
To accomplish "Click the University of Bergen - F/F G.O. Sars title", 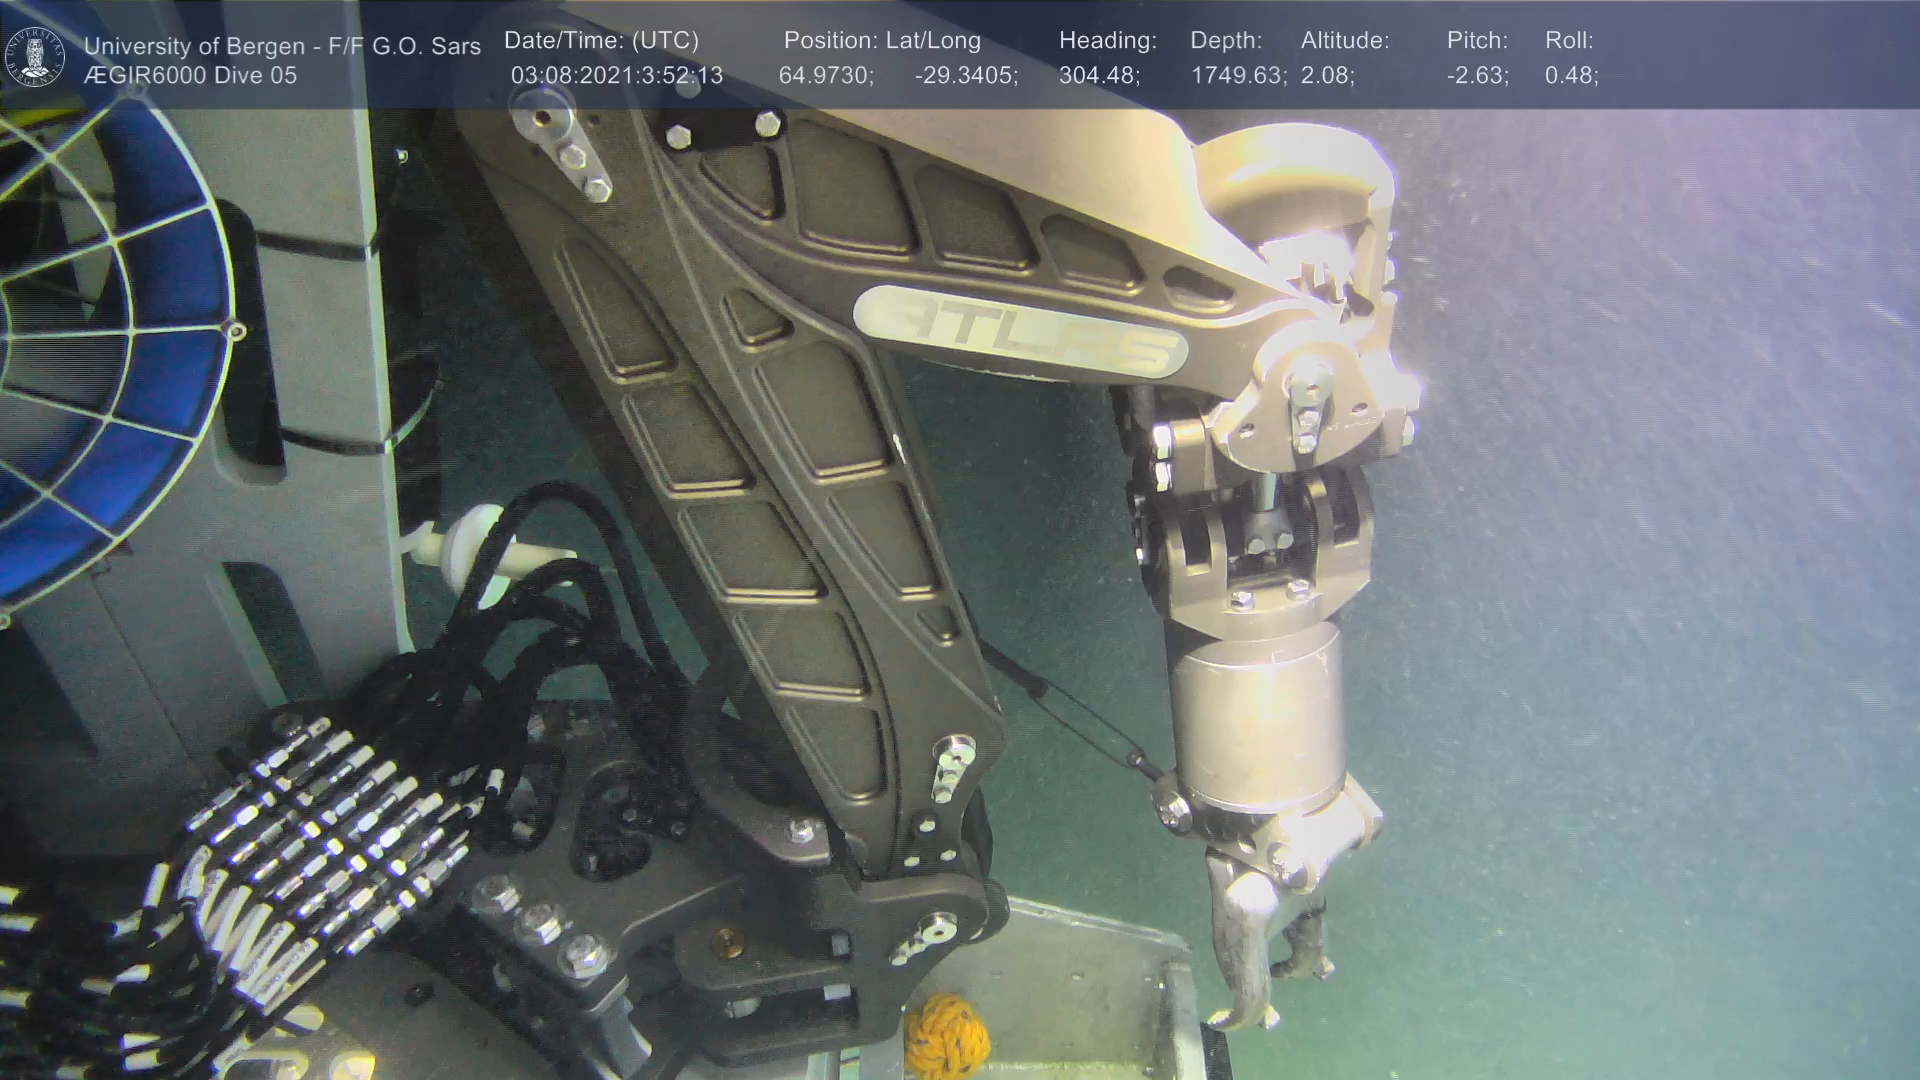I will (282, 46).
